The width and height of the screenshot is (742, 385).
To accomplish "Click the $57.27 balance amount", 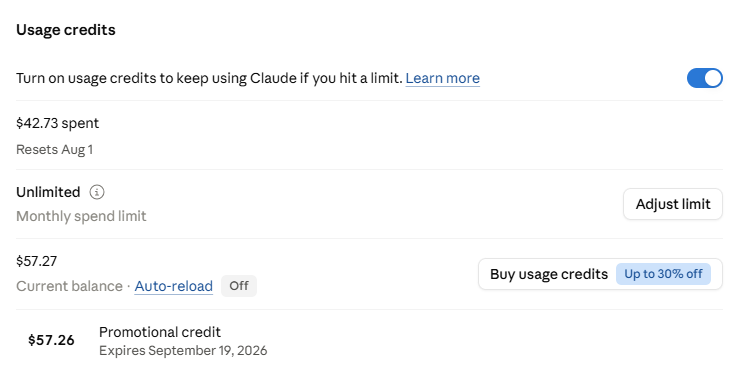I will (x=36, y=261).
